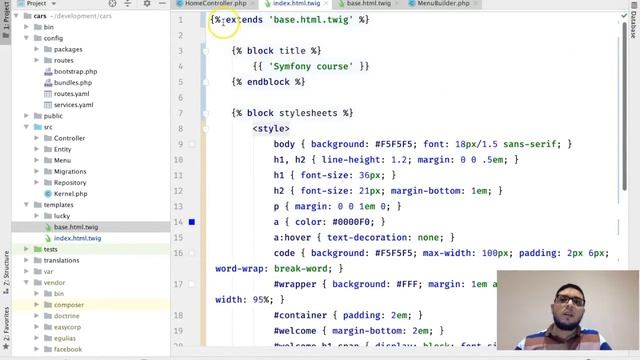Screen dimensions: 640x360
Task: Hide the Project panel with minus icon
Action: [162, 3]
